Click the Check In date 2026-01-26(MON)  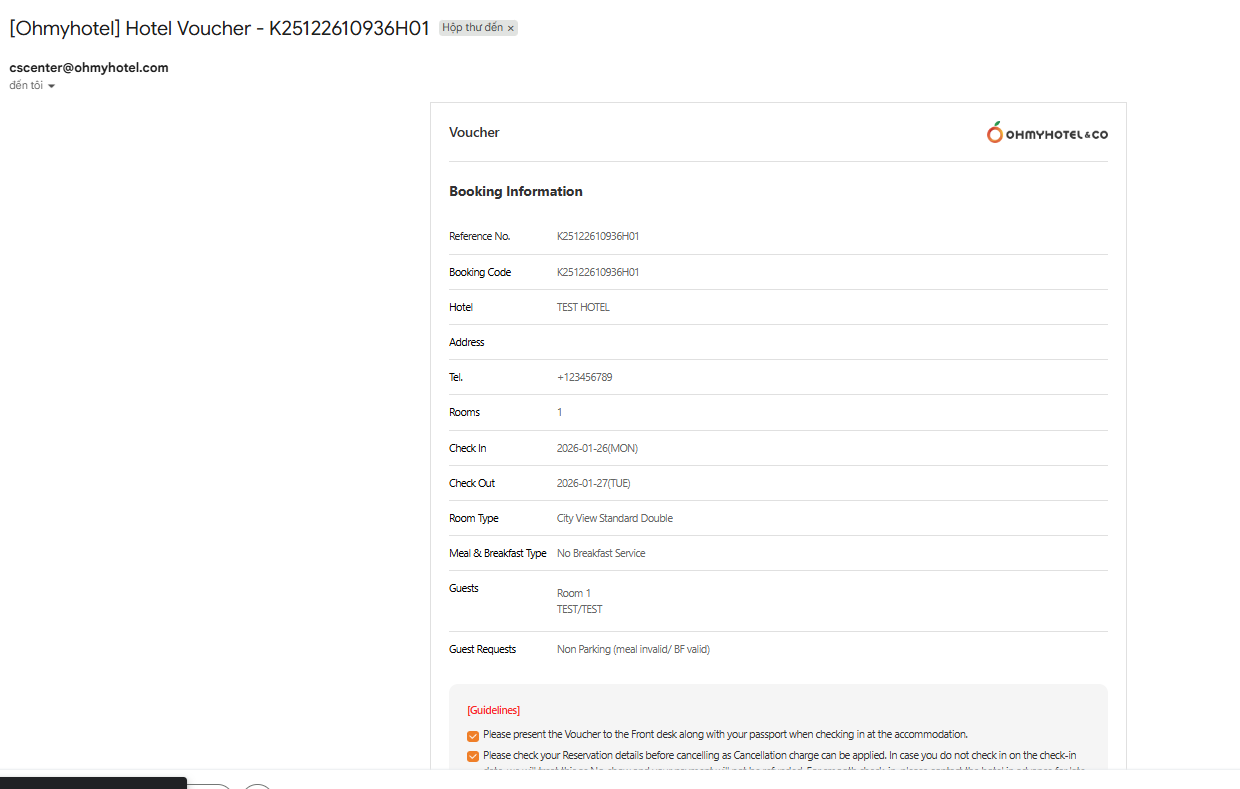[597, 448]
